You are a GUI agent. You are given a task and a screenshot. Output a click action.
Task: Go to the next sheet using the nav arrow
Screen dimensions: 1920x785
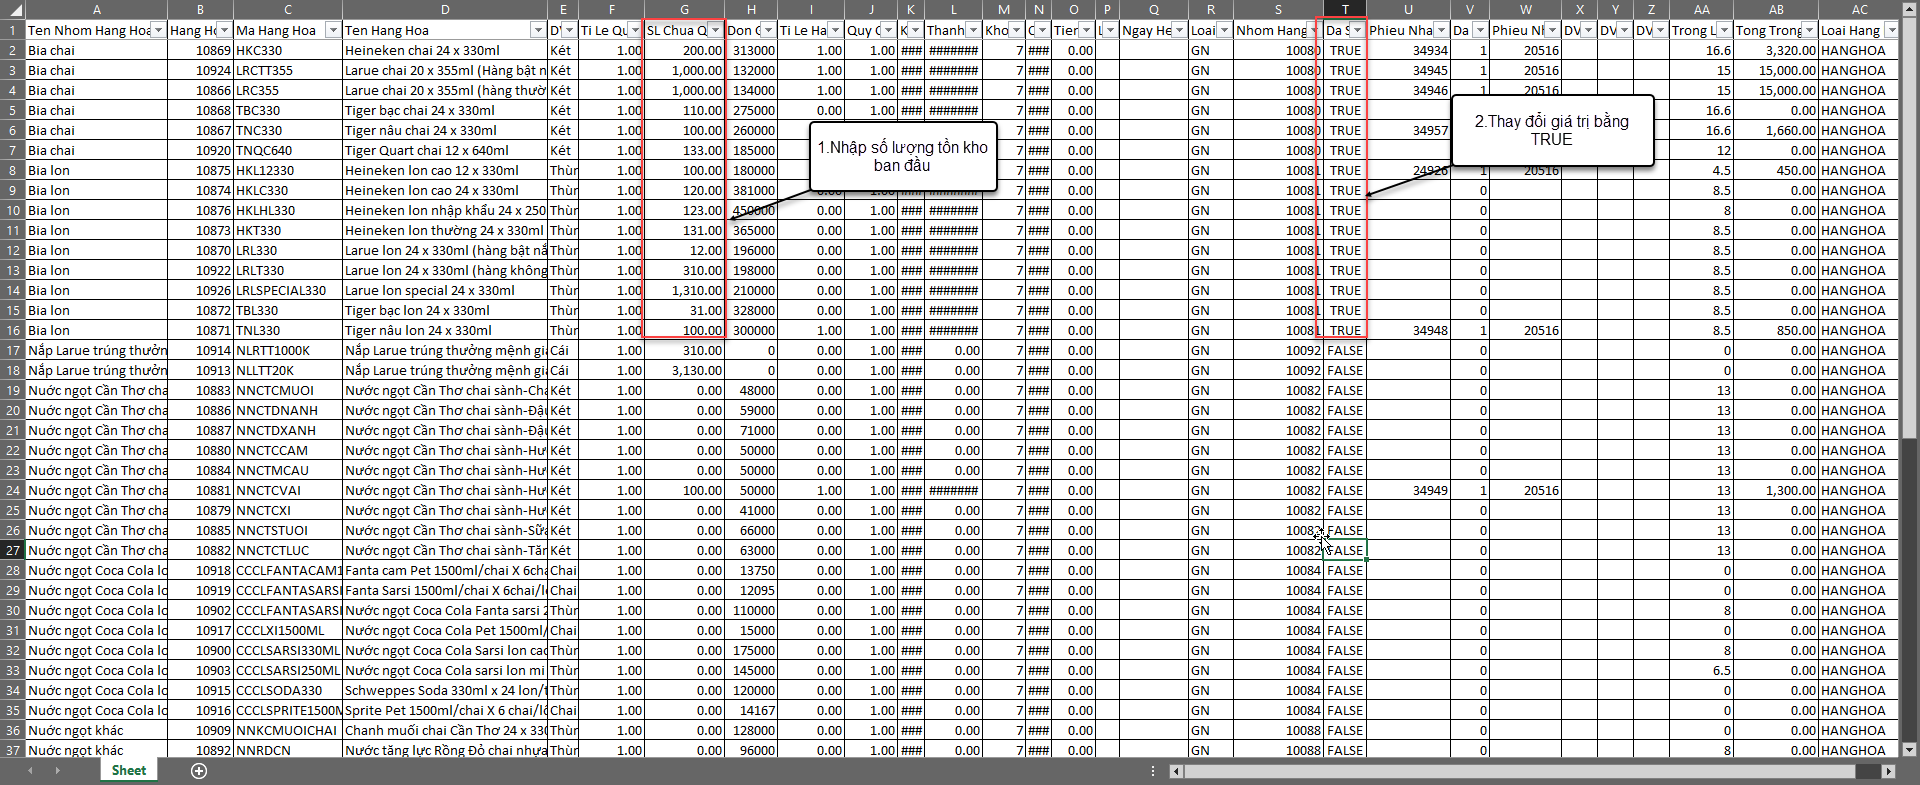click(x=57, y=771)
